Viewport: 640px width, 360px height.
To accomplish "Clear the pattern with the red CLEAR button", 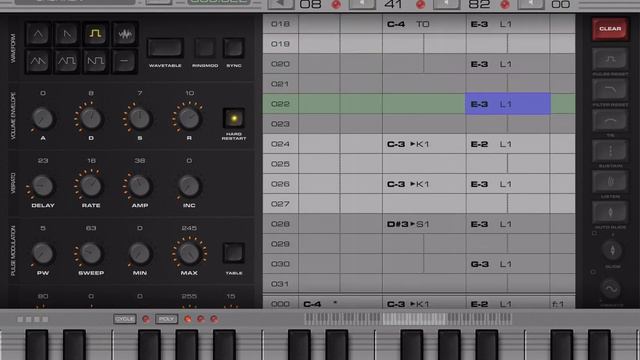I will point(610,29).
